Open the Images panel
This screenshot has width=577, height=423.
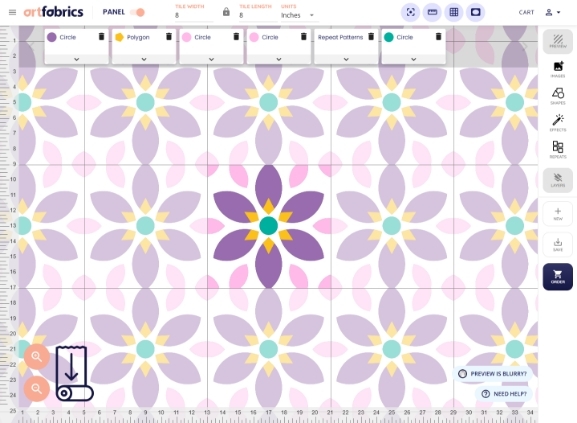[x=558, y=69]
